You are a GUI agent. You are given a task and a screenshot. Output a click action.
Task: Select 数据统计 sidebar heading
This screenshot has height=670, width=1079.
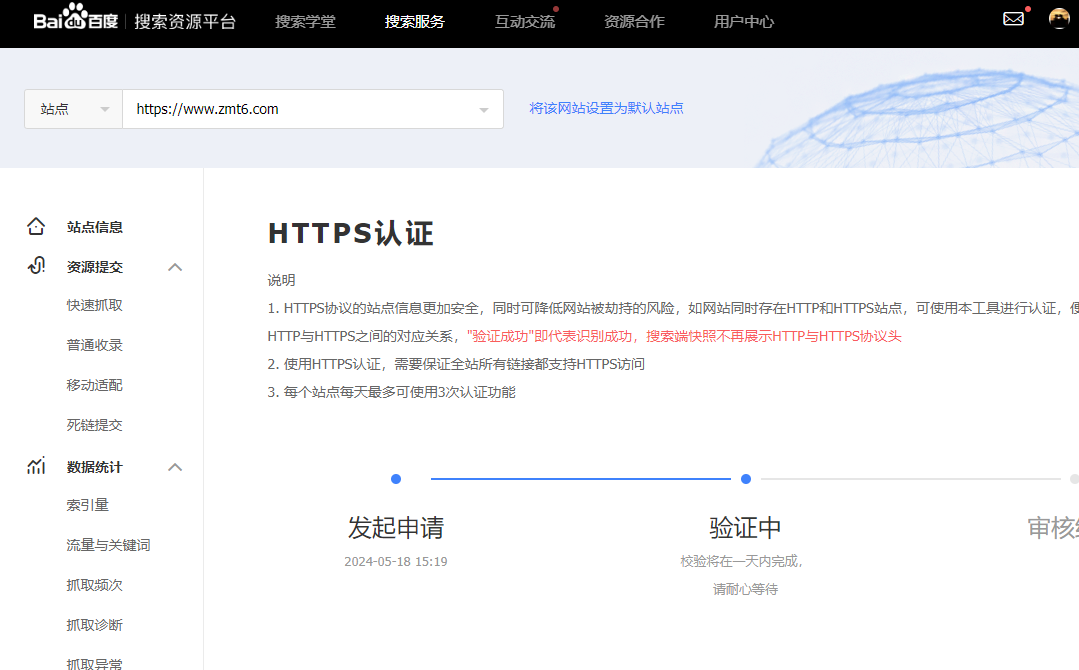[x=95, y=467]
